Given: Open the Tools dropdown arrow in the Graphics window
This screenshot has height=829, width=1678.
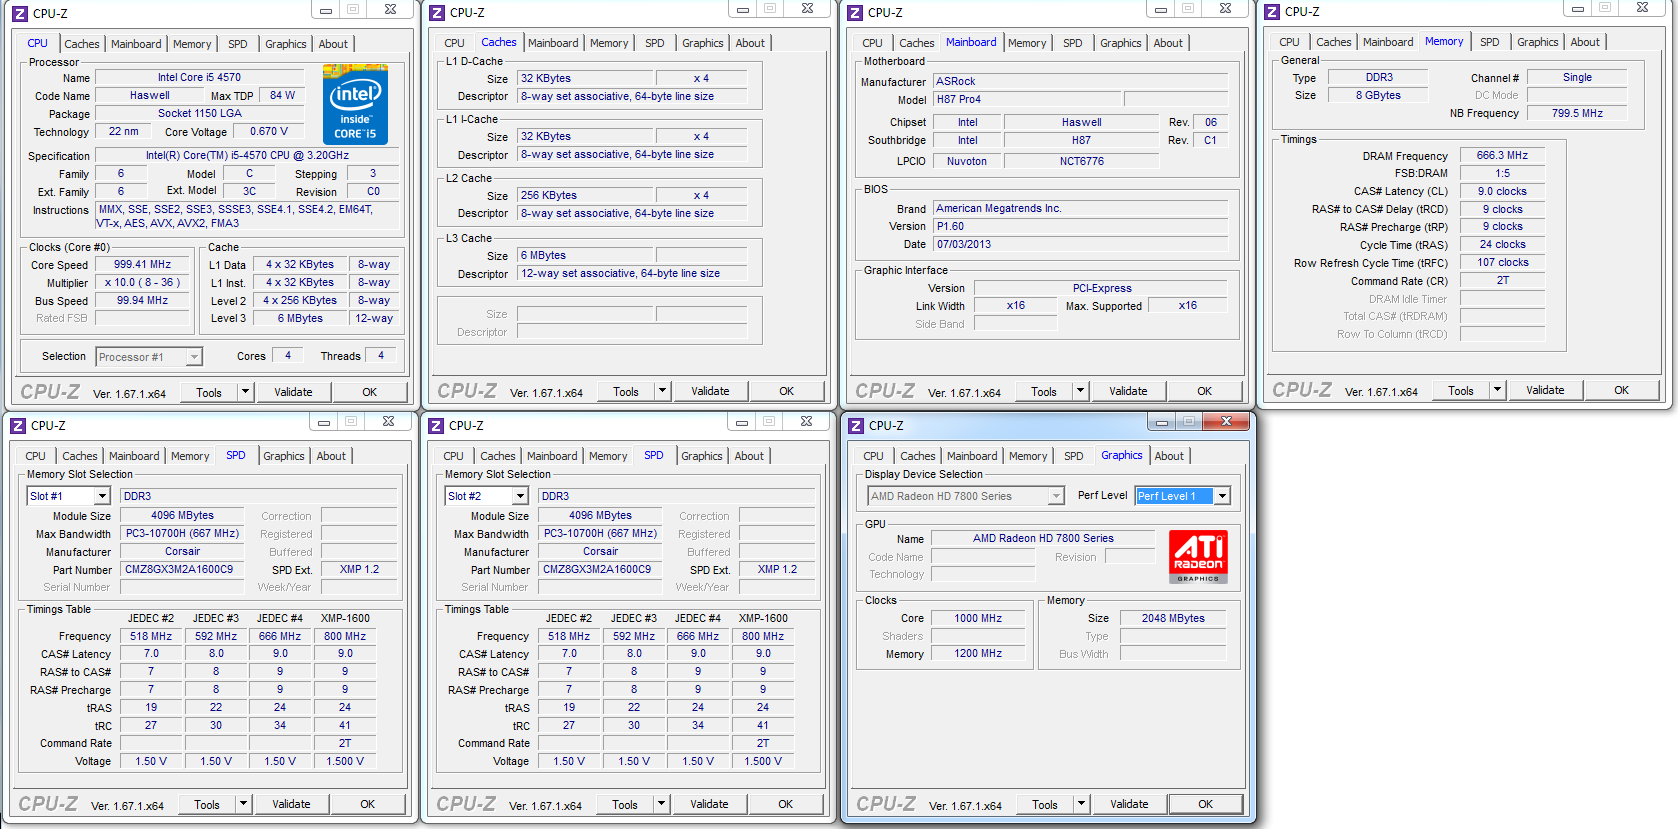Looking at the screenshot, I should point(1081,804).
